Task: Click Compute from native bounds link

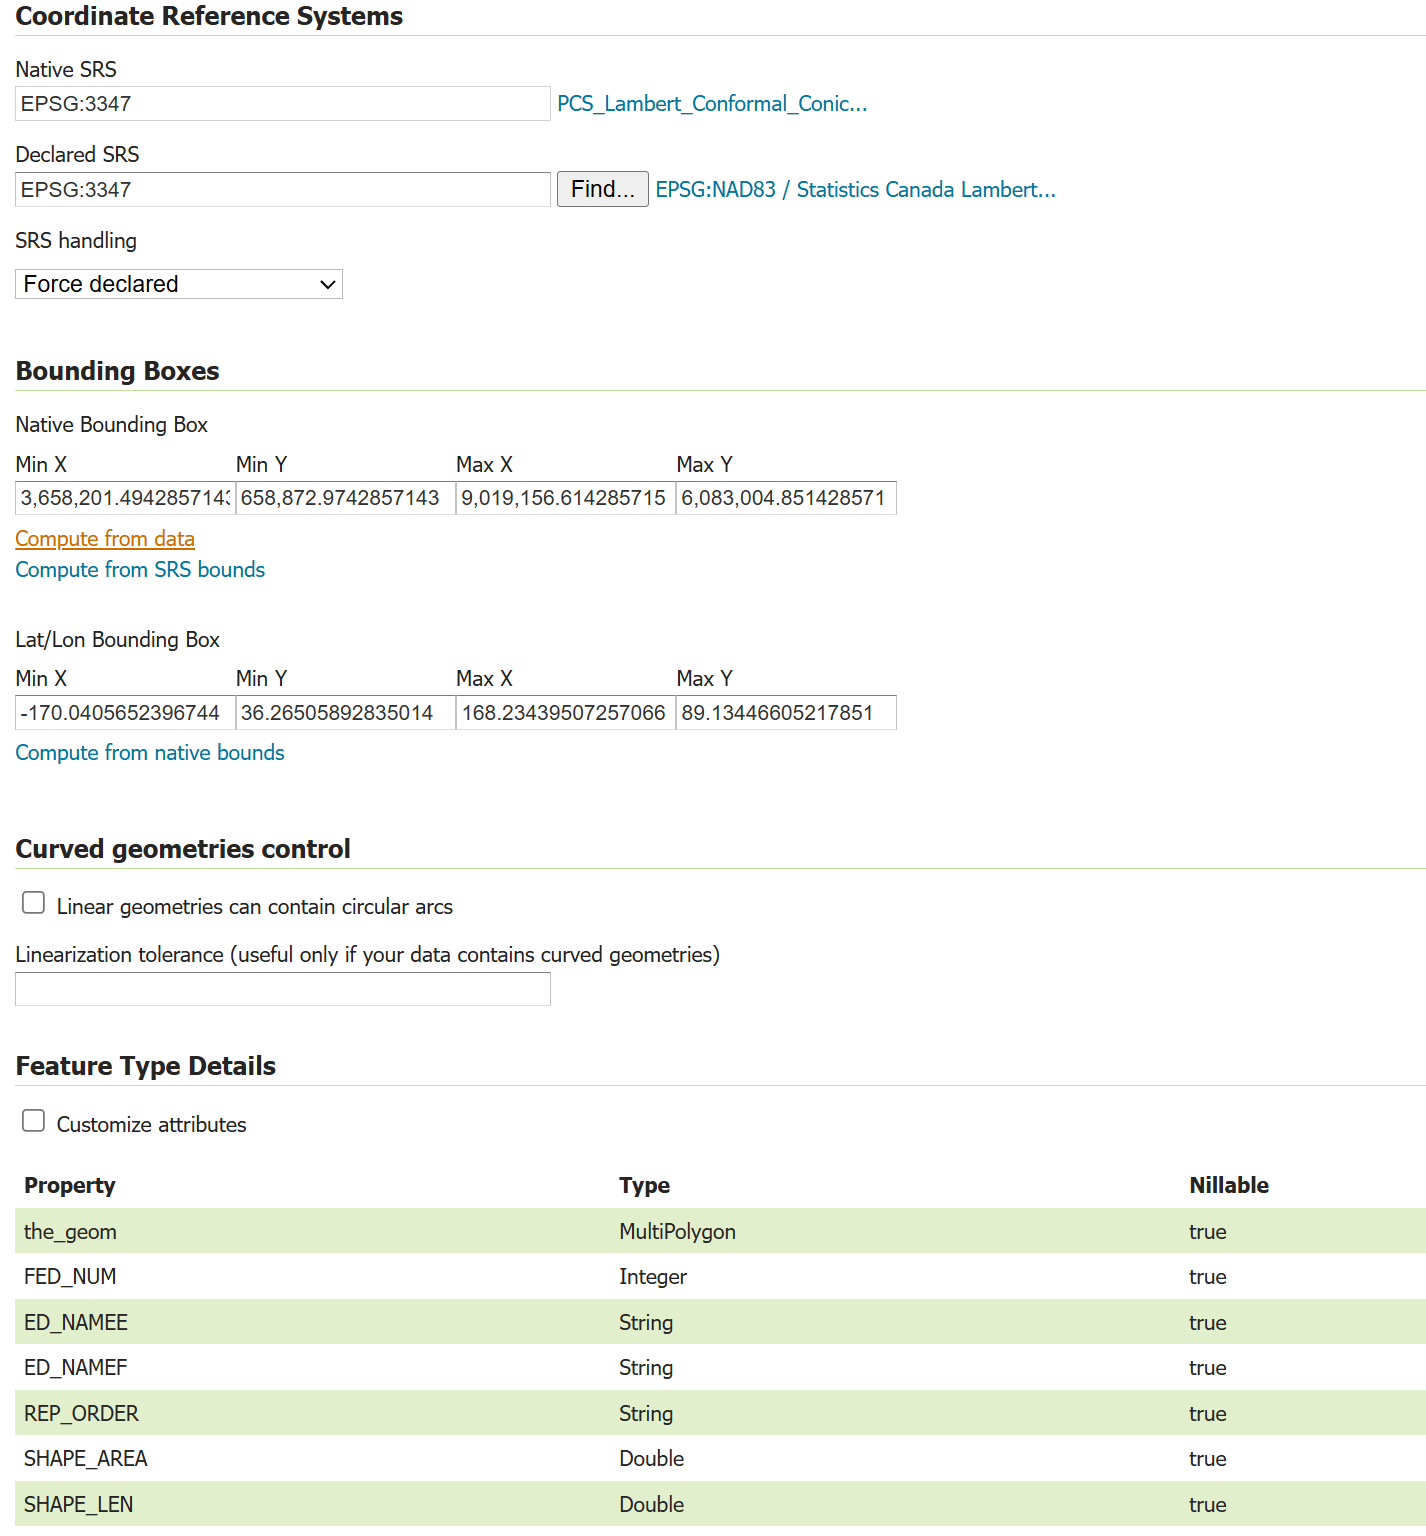Action: click(x=150, y=753)
